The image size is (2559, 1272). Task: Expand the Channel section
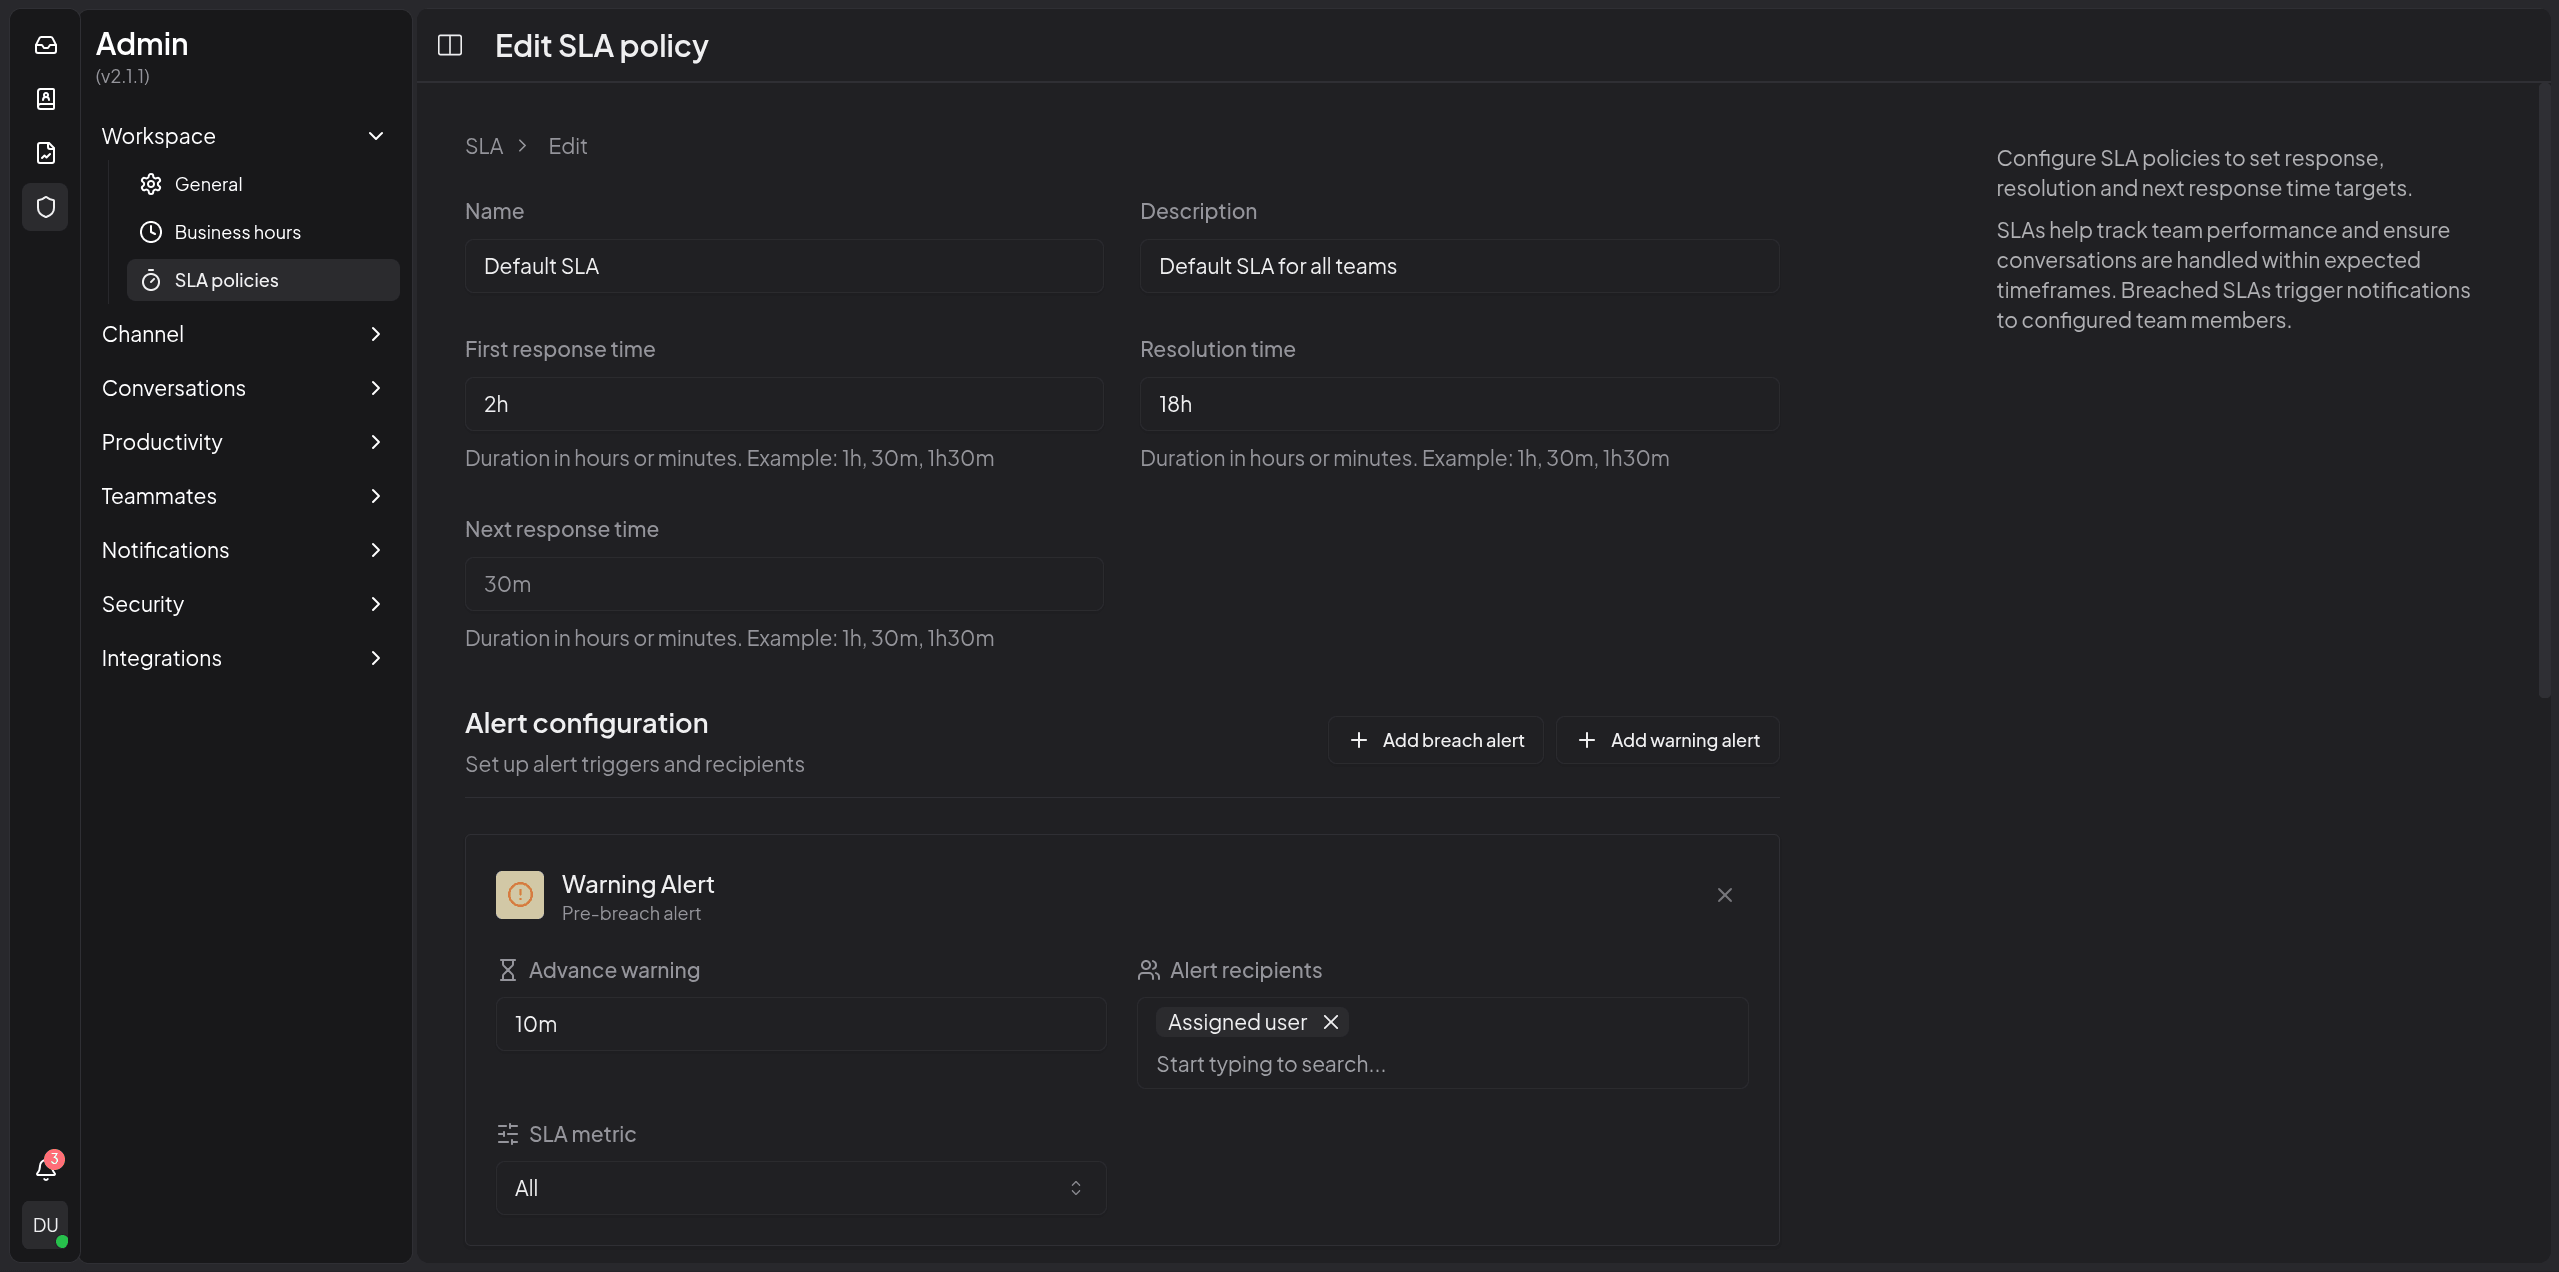point(376,334)
